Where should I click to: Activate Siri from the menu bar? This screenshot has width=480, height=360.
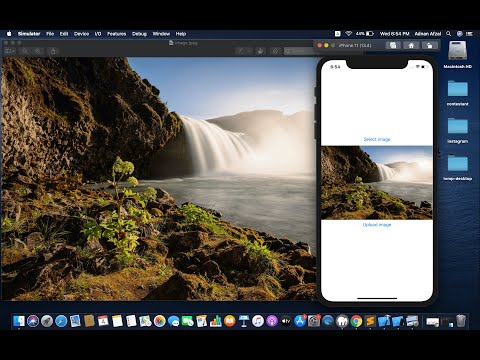tap(459, 34)
